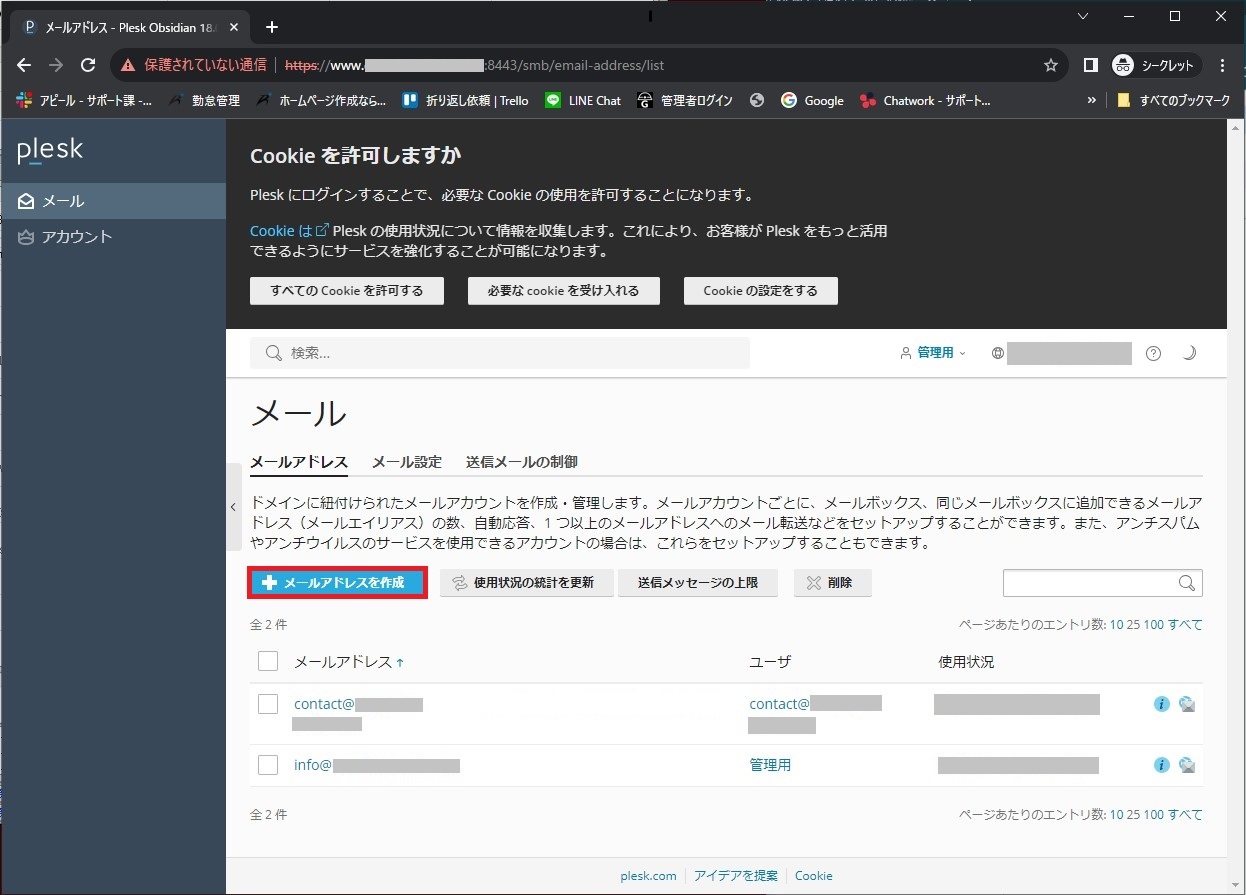
Task: Sort by メールアドレス column header
Action: point(342,662)
